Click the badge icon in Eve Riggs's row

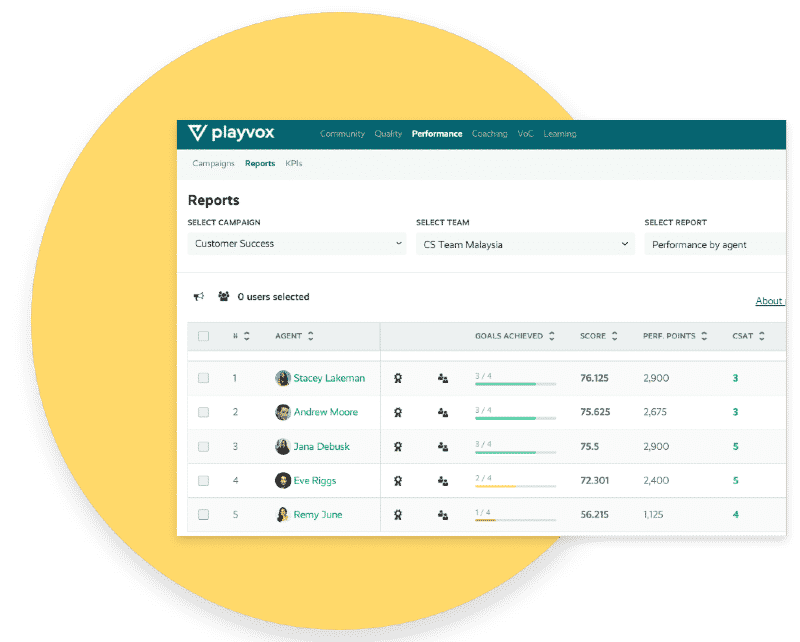pyautogui.click(x=398, y=481)
